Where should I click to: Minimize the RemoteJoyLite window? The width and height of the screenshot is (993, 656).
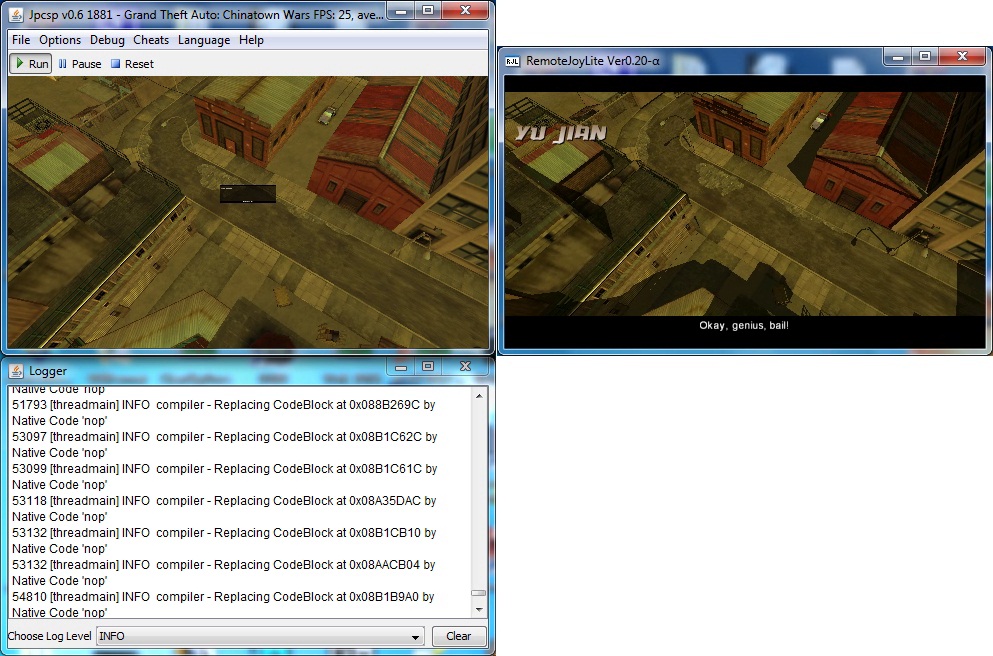(898, 57)
